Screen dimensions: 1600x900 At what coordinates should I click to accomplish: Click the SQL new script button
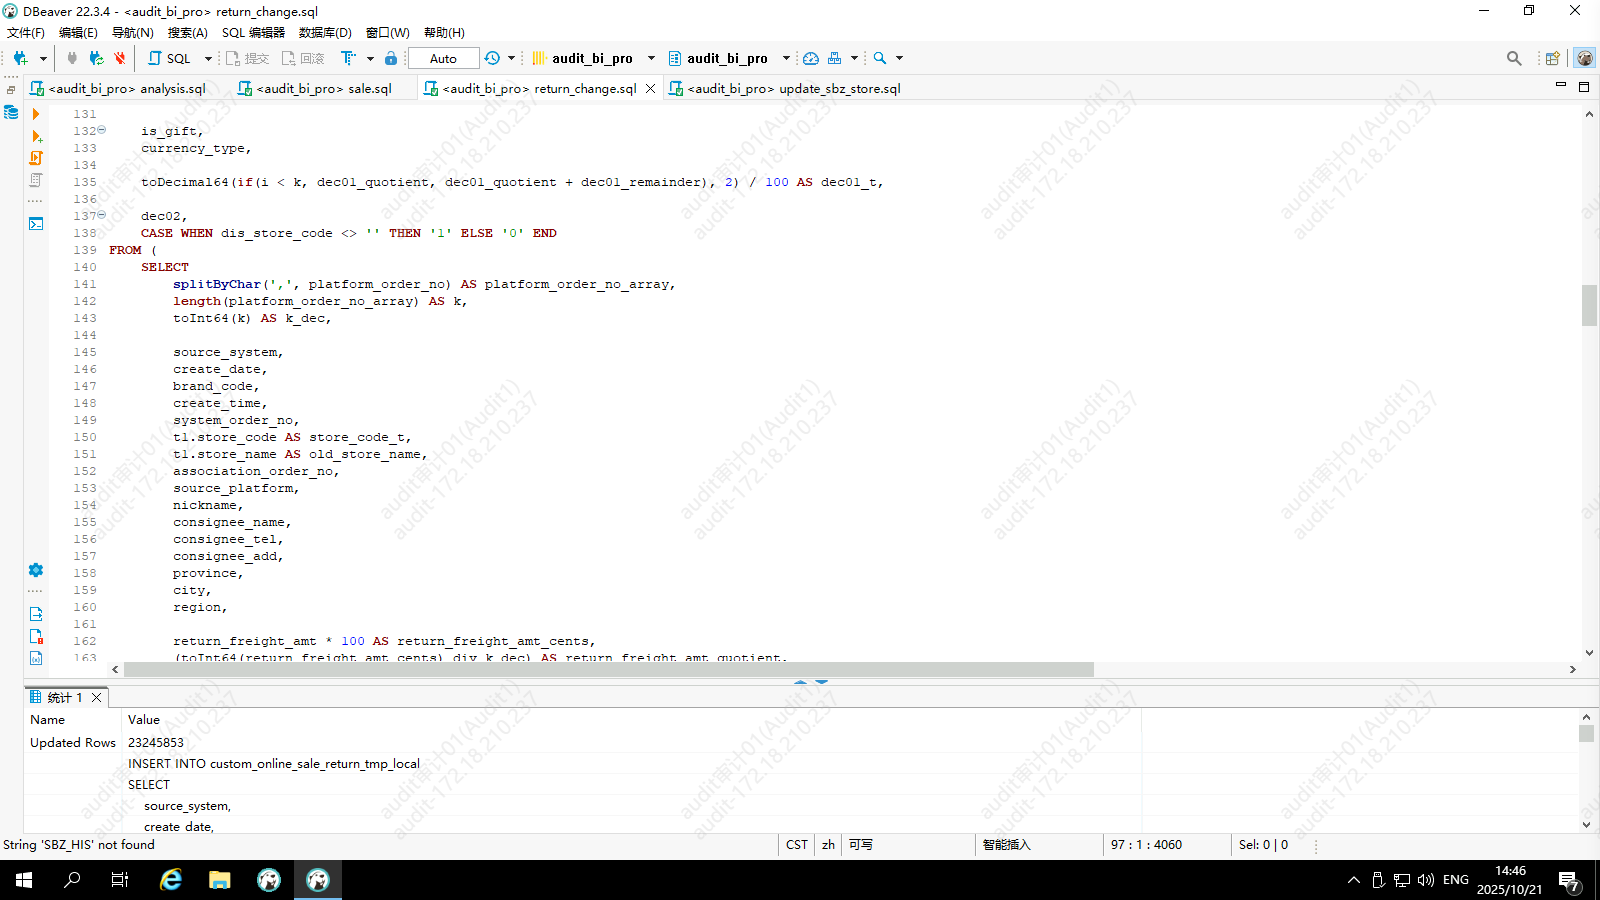pos(170,58)
